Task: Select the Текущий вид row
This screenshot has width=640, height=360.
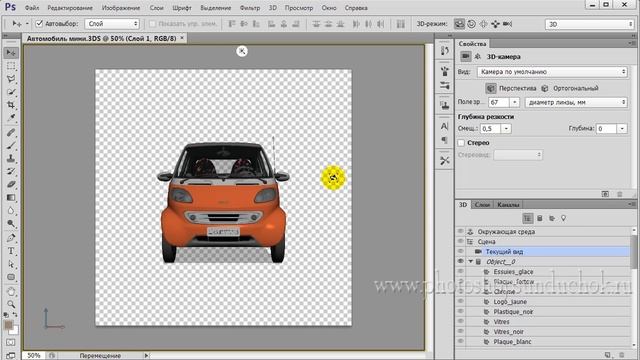Action: click(x=543, y=251)
